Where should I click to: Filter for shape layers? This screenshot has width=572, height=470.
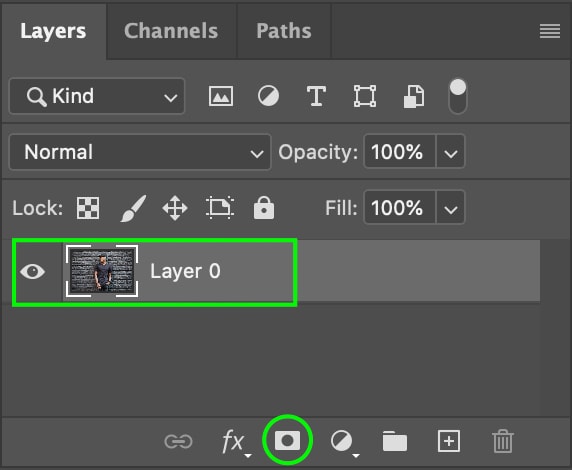pos(365,96)
